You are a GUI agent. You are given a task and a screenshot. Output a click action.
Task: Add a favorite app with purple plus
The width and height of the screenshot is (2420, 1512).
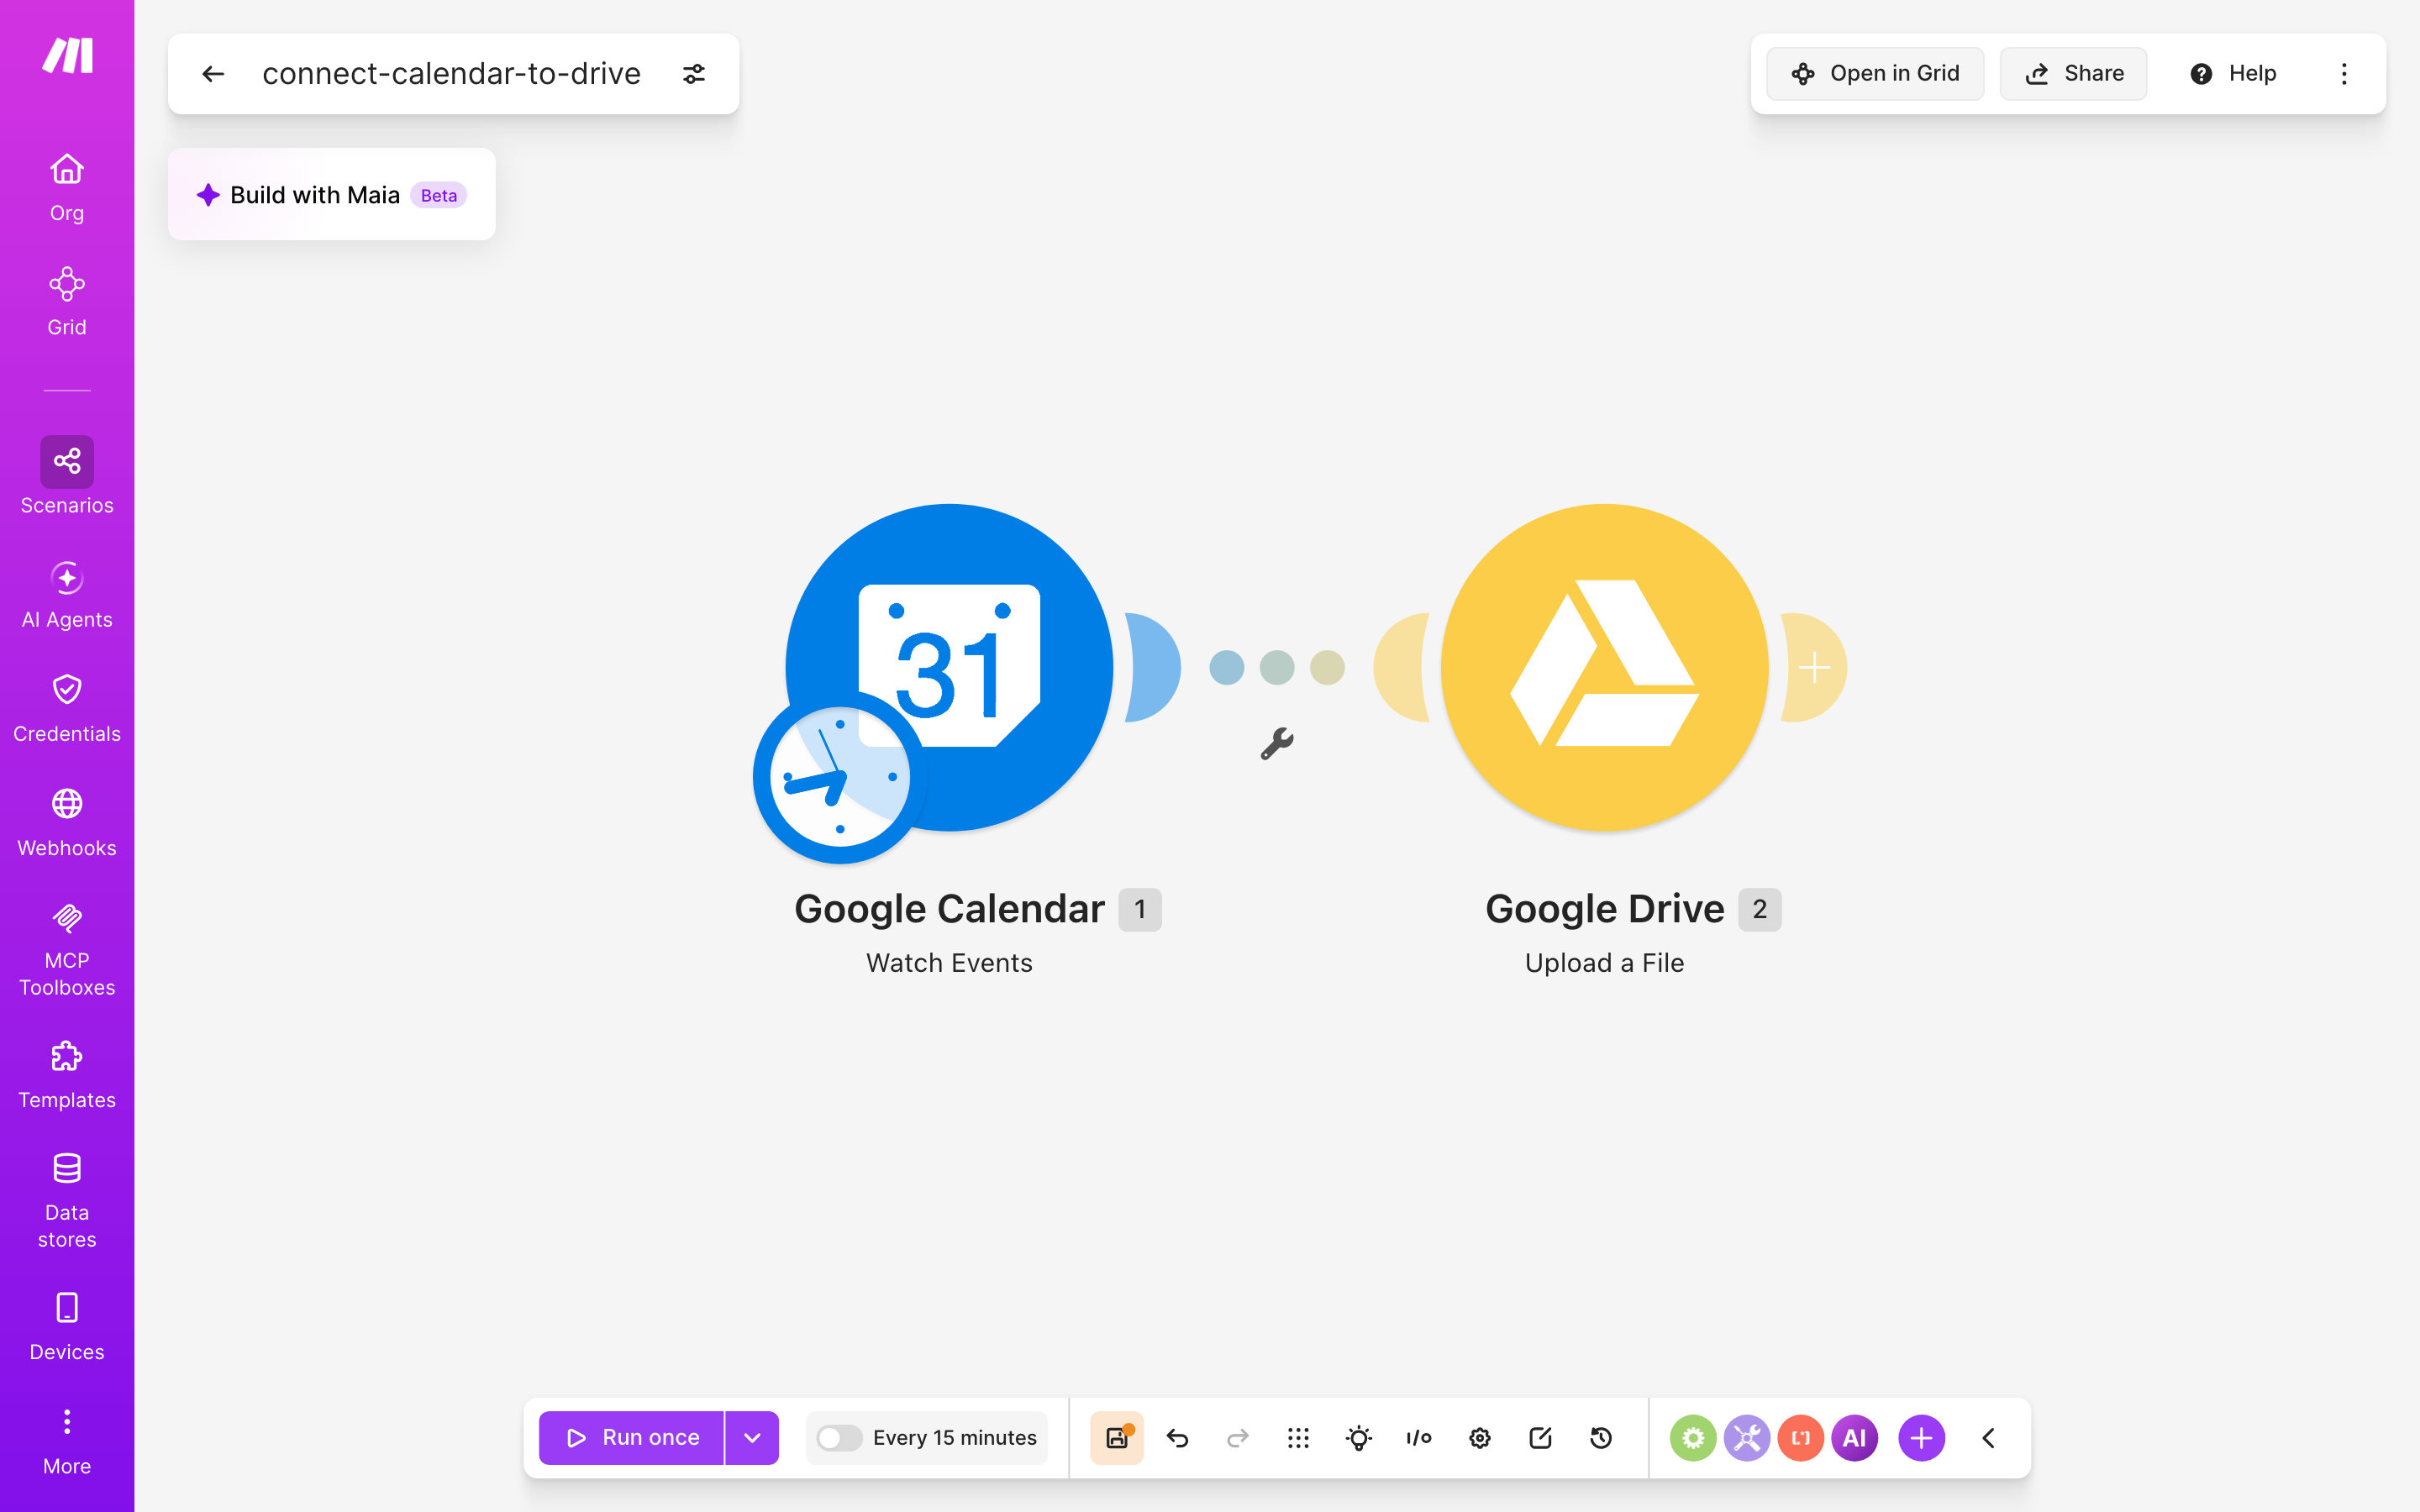[1921, 1438]
